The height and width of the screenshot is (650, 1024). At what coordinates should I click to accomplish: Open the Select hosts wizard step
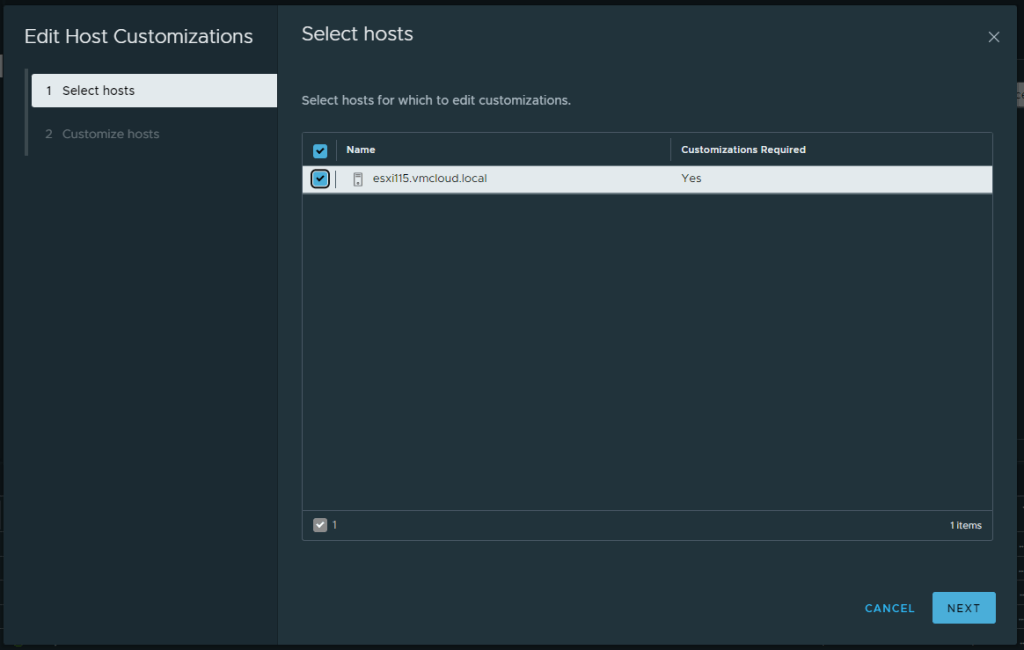(x=154, y=90)
